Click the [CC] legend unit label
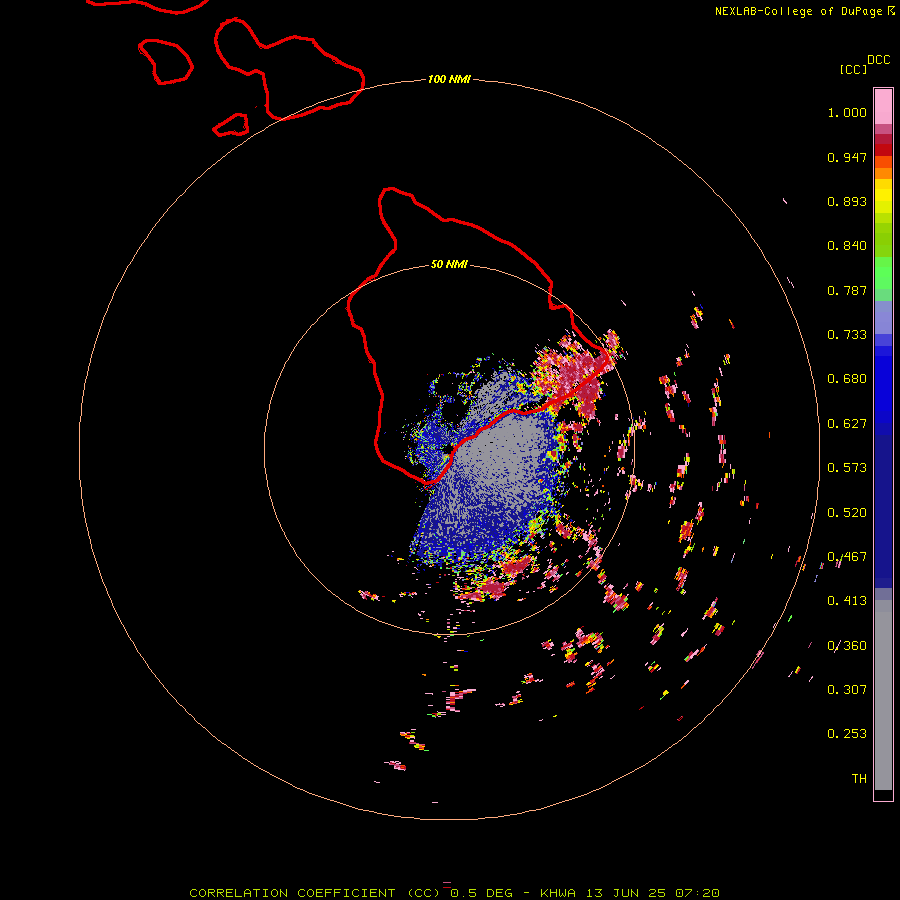900x900 pixels. pos(853,69)
